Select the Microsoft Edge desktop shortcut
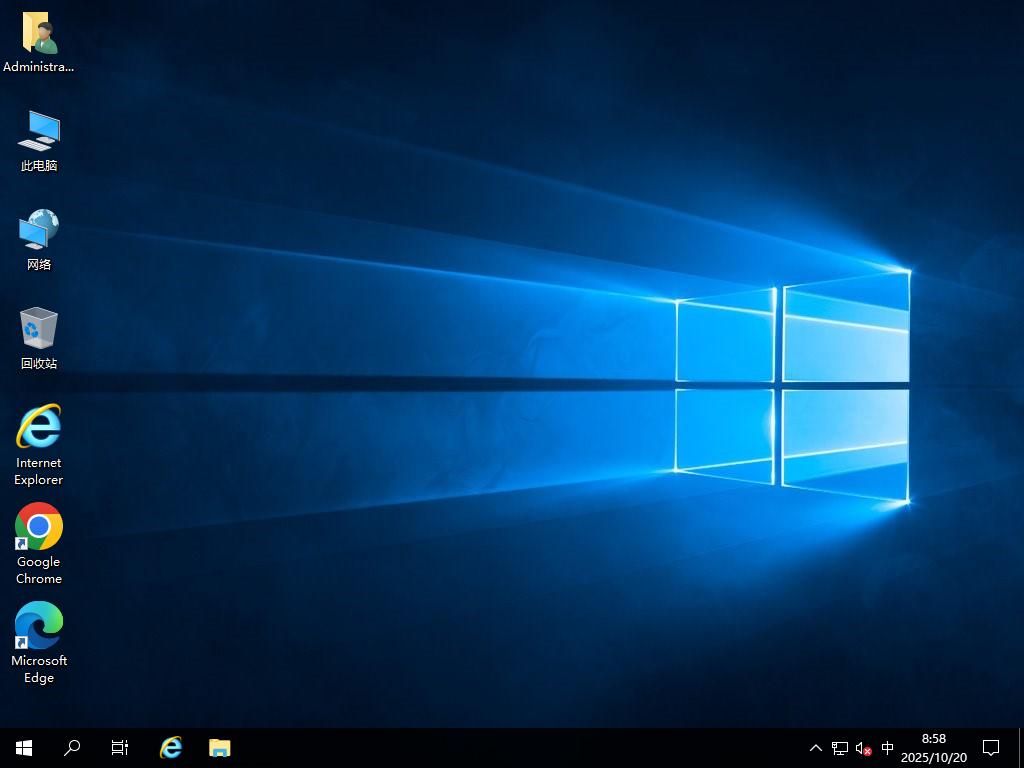The image size is (1024, 768). [x=39, y=626]
